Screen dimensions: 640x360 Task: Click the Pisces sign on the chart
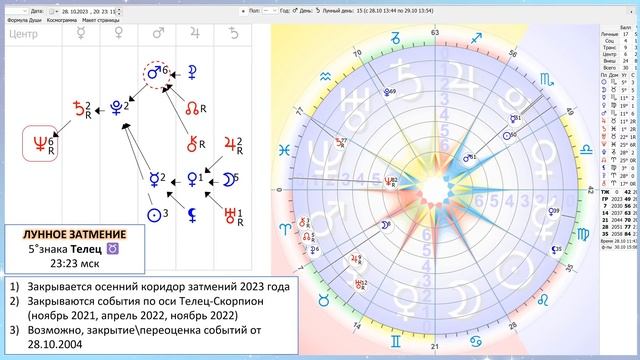click(284, 150)
